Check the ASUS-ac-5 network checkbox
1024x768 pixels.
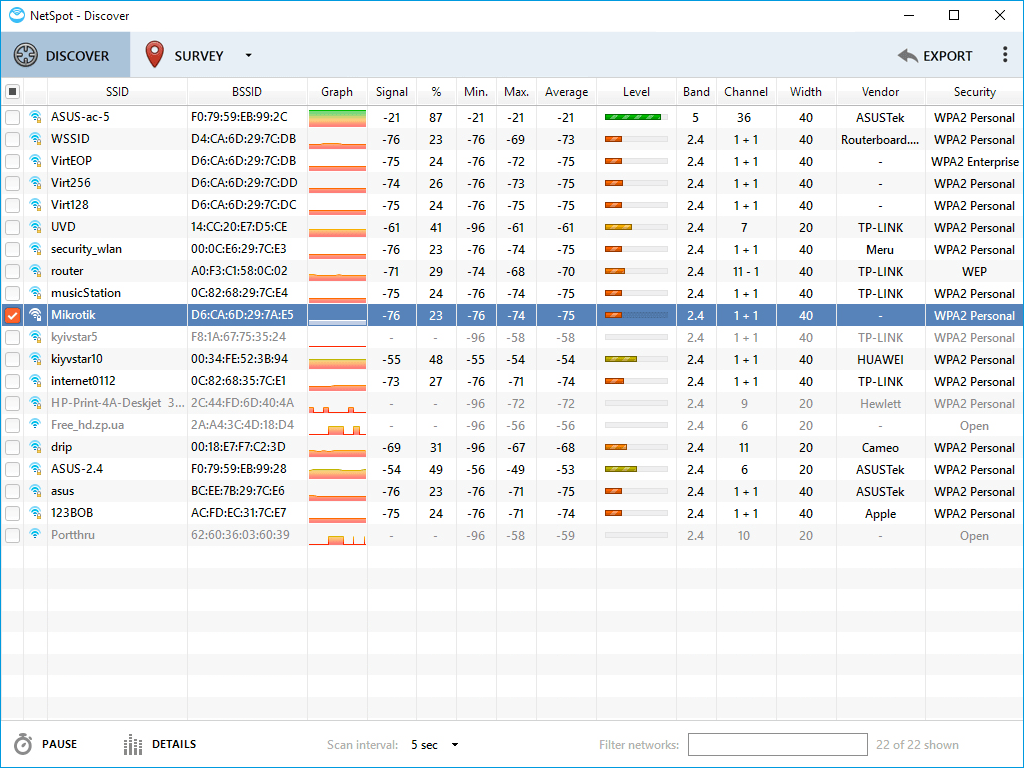pyautogui.click(x=12, y=118)
